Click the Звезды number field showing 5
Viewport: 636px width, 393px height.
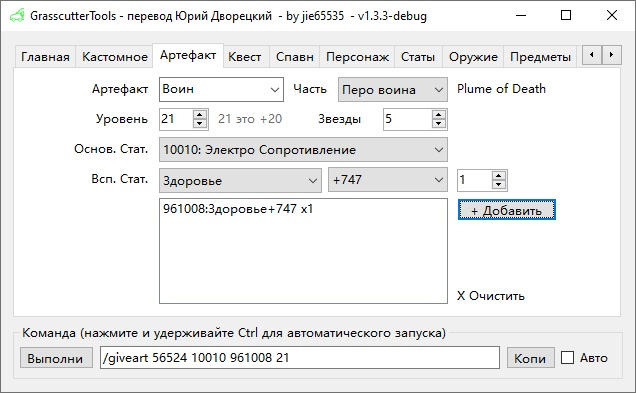[x=407, y=119]
